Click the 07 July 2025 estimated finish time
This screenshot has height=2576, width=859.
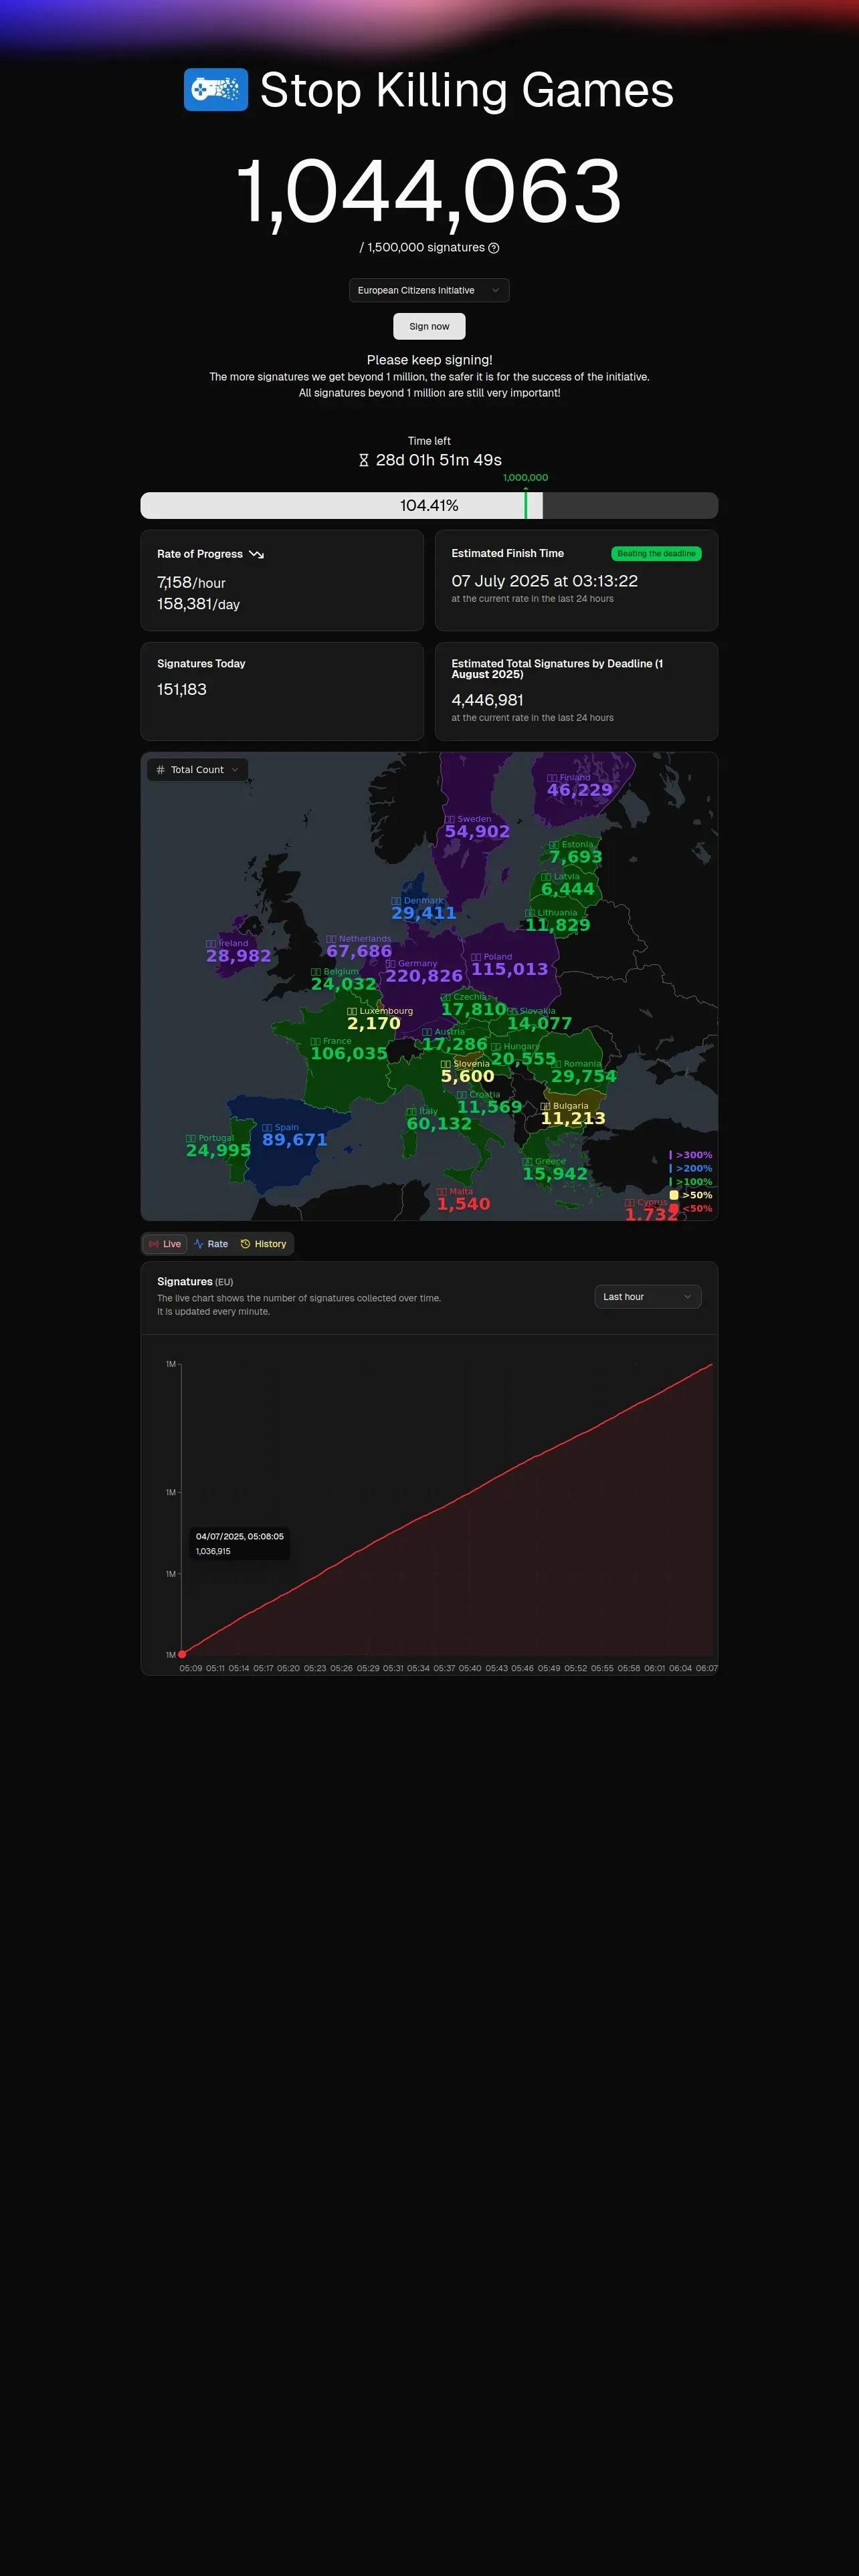point(544,581)
